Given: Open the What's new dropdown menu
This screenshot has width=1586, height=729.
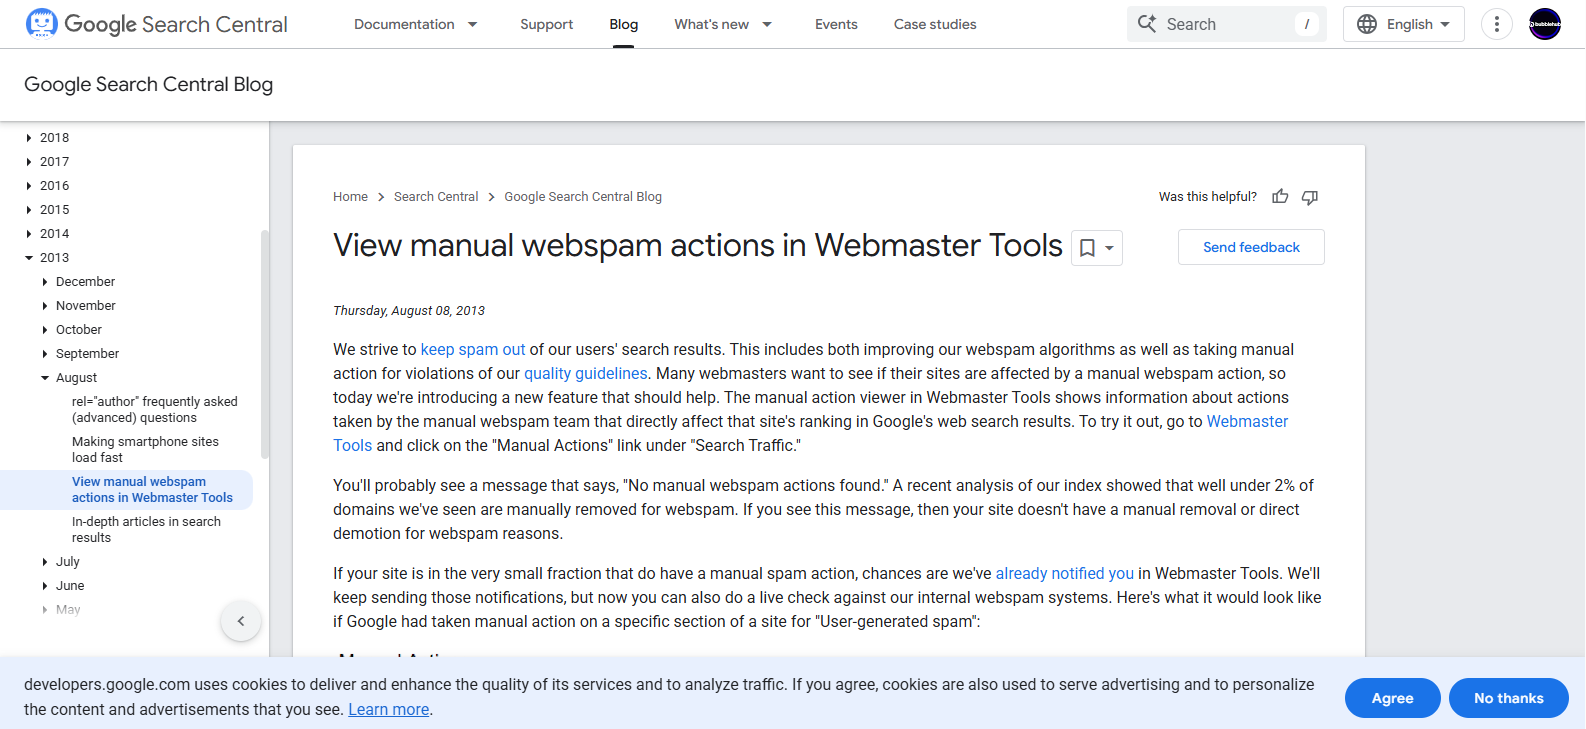Looking at the screenshot, I should [x=723, y=24].
